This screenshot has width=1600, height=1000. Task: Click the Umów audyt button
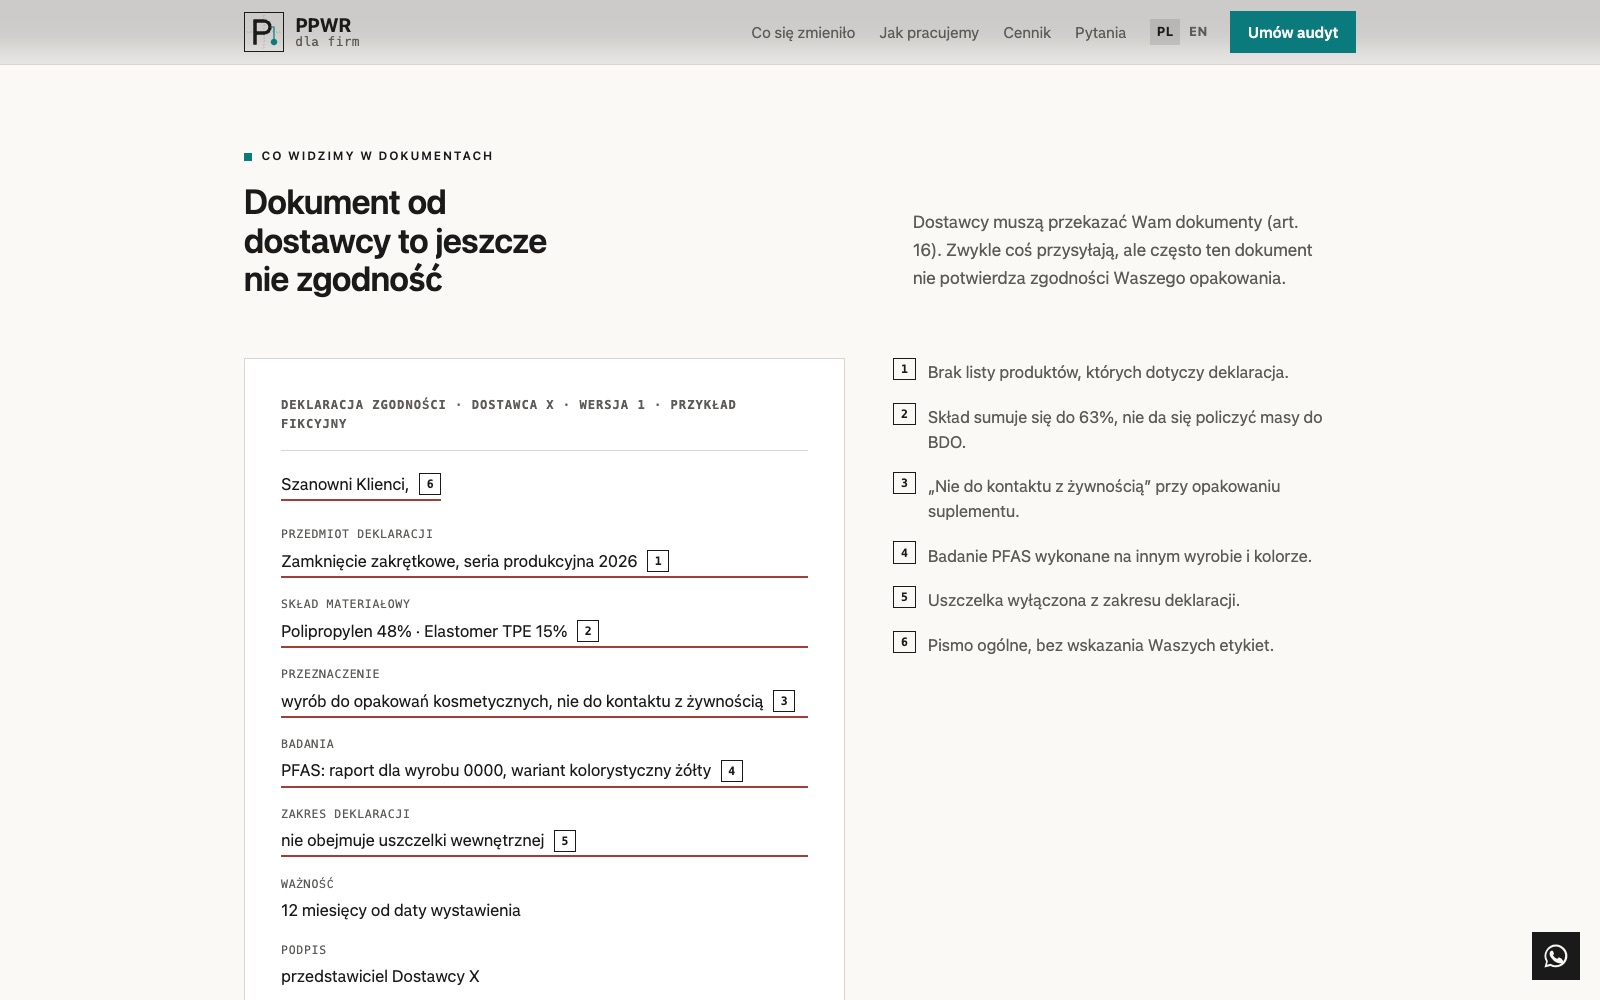[x=1293, y=32]
